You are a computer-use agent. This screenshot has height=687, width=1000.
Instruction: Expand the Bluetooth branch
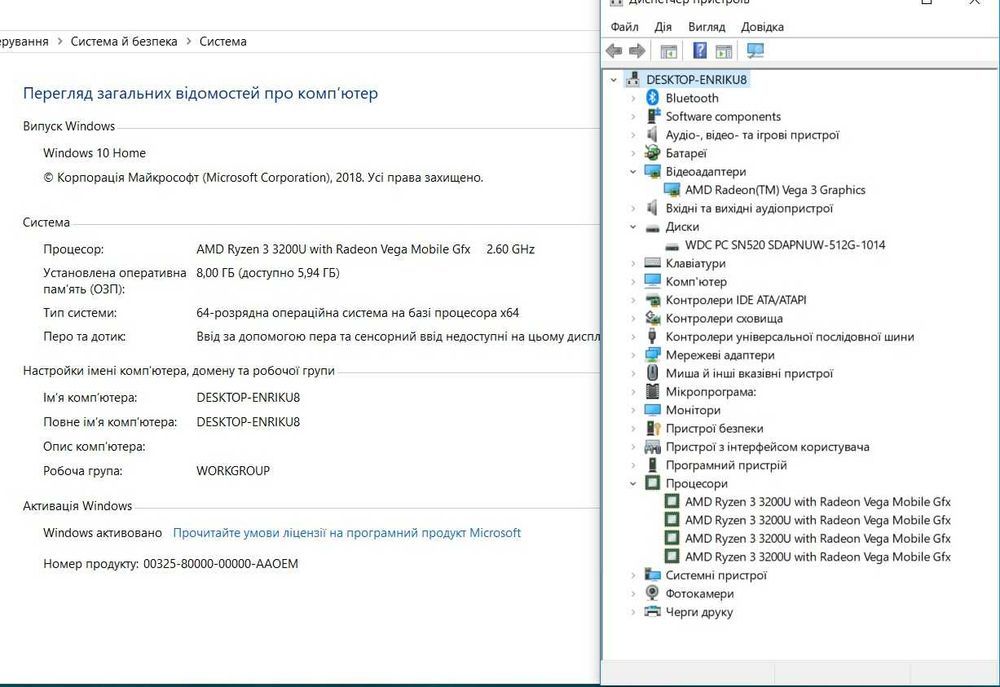pos(633,98)
